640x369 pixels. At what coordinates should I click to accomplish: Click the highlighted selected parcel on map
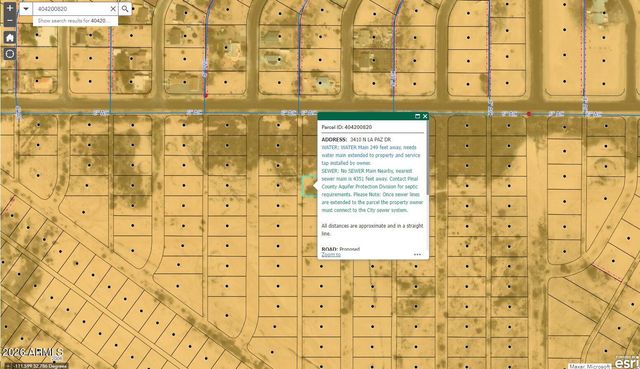click(309, 186)
